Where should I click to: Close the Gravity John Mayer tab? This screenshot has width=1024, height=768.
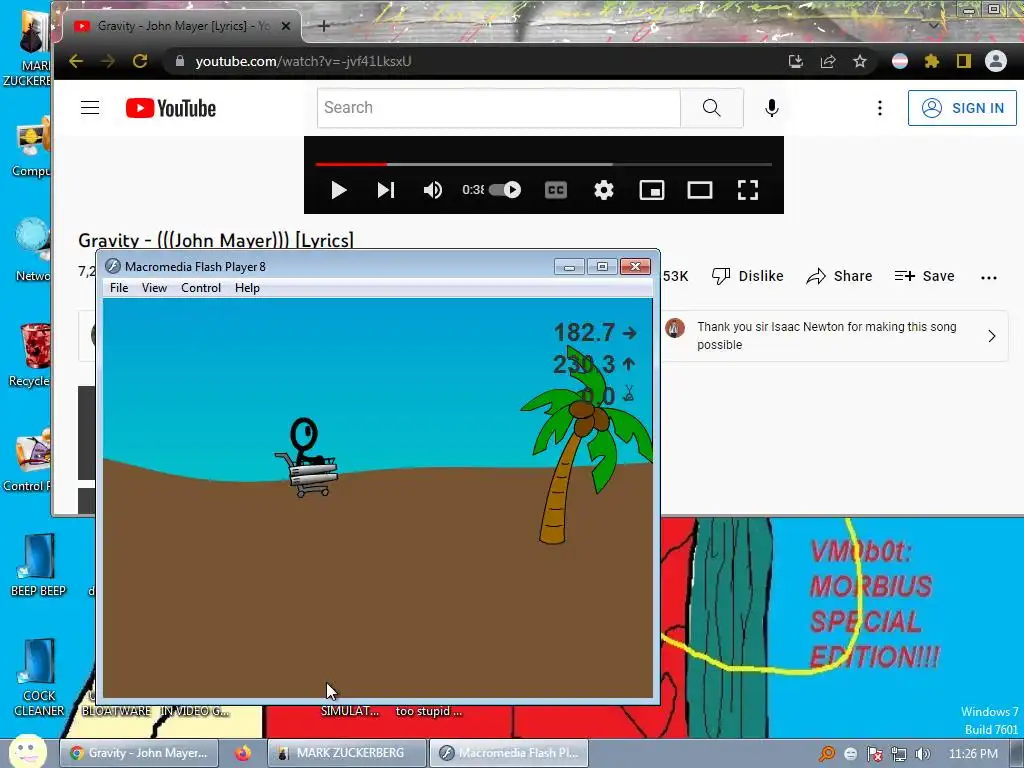click(x=285, y=26)
